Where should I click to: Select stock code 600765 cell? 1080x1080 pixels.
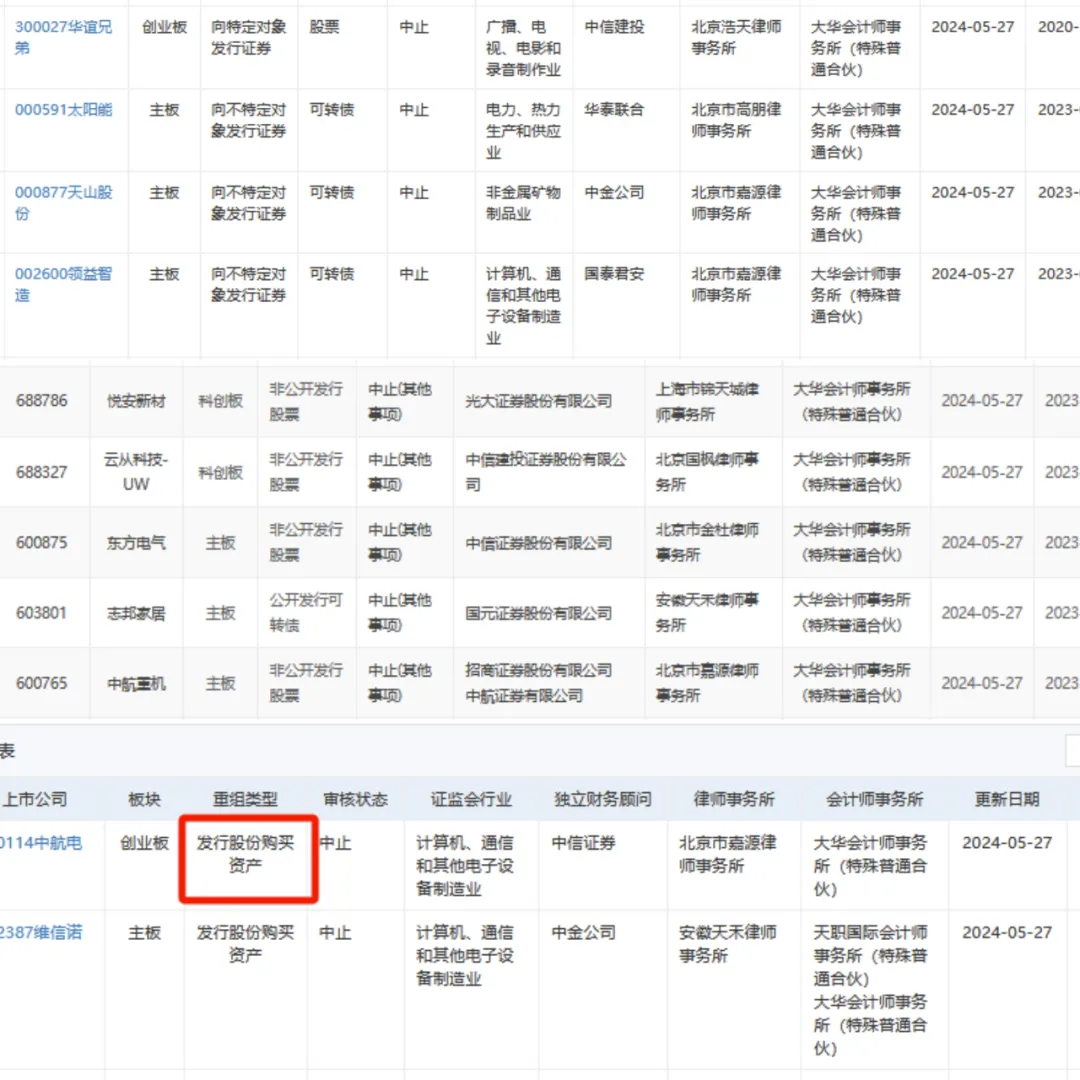point(42,683)
